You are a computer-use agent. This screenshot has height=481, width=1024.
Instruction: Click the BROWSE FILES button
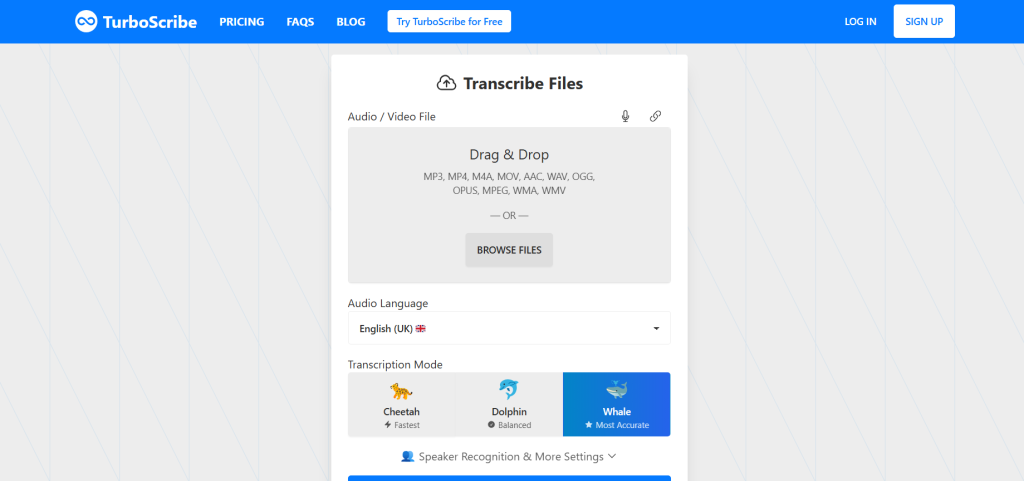509,250
